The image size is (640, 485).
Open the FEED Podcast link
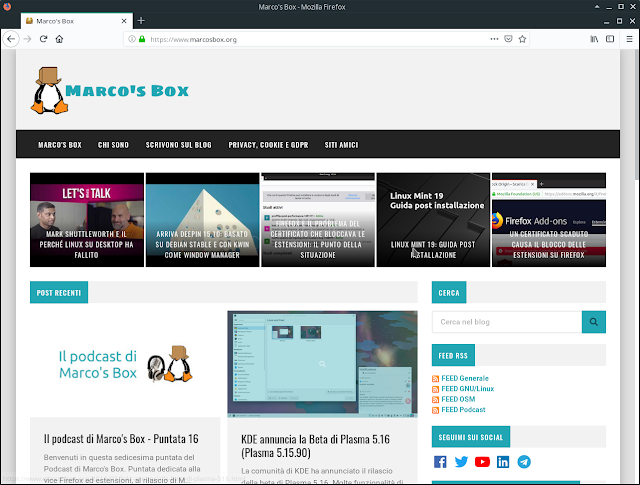pos(463,409)
